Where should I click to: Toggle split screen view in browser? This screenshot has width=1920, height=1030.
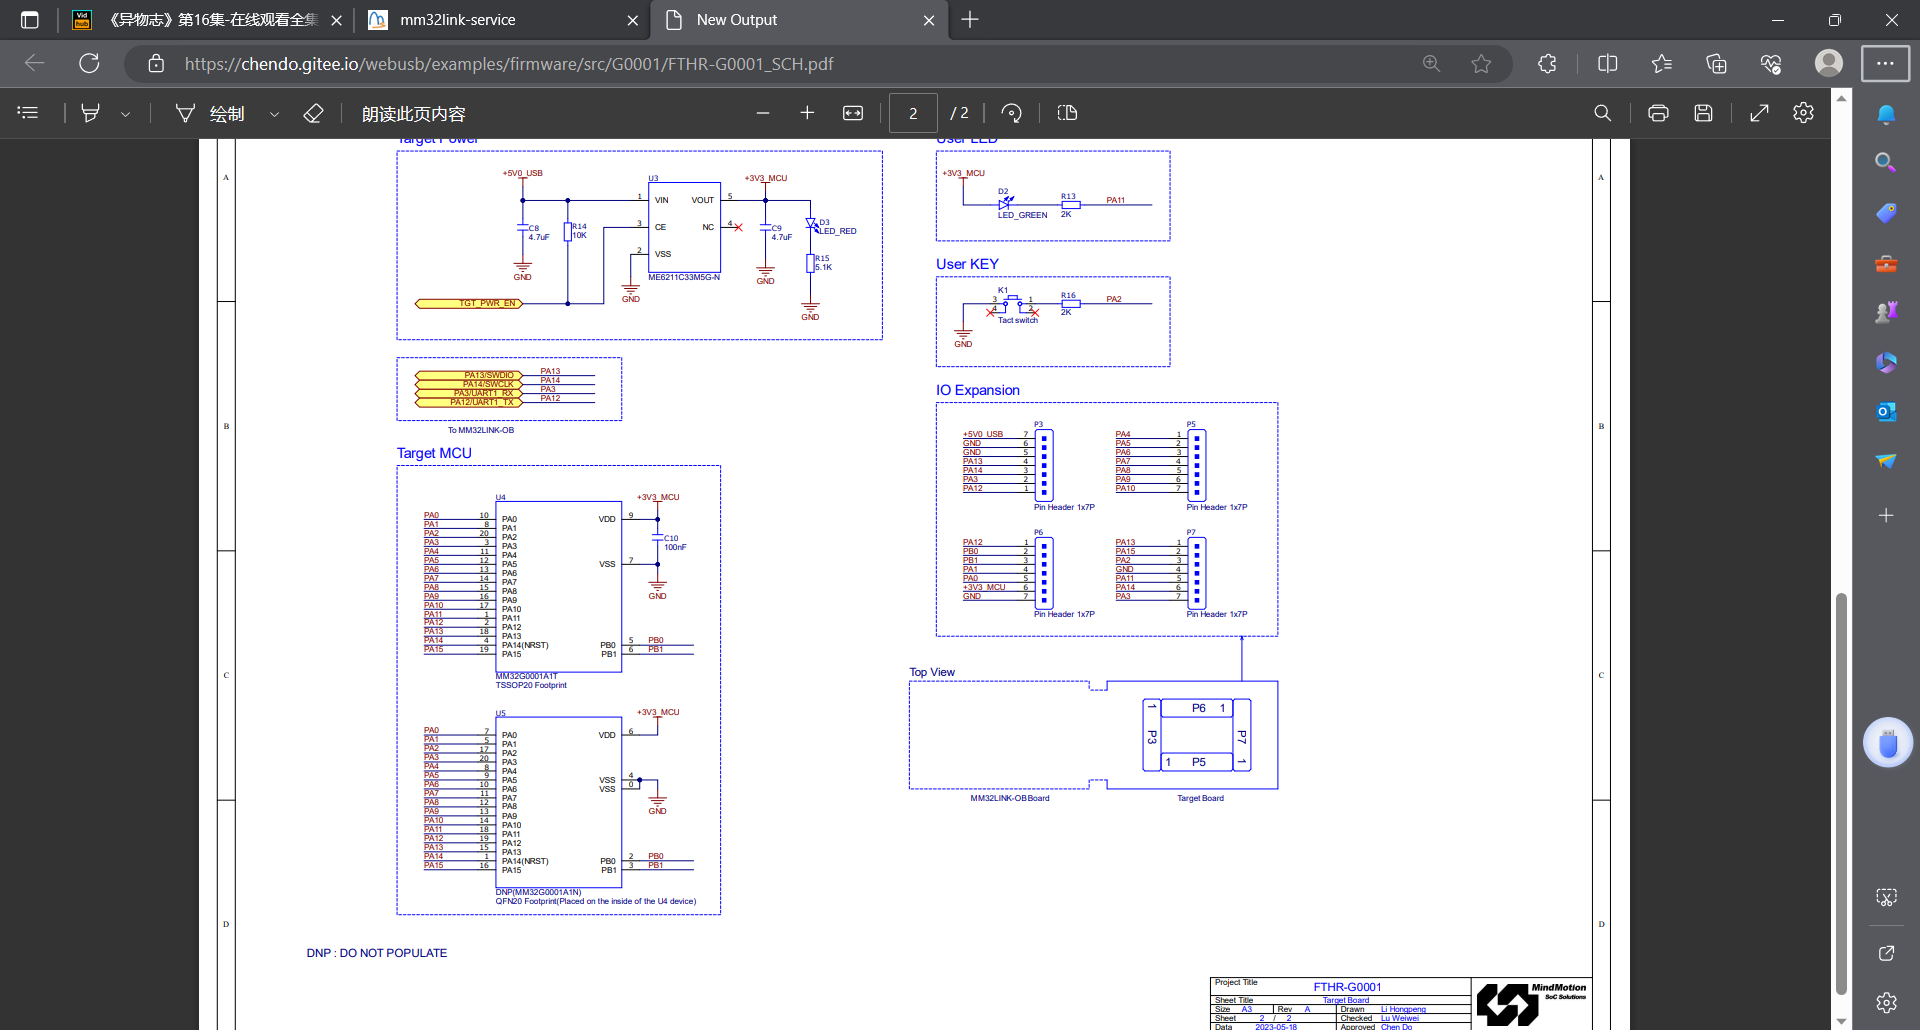(x=1607, y=64)
